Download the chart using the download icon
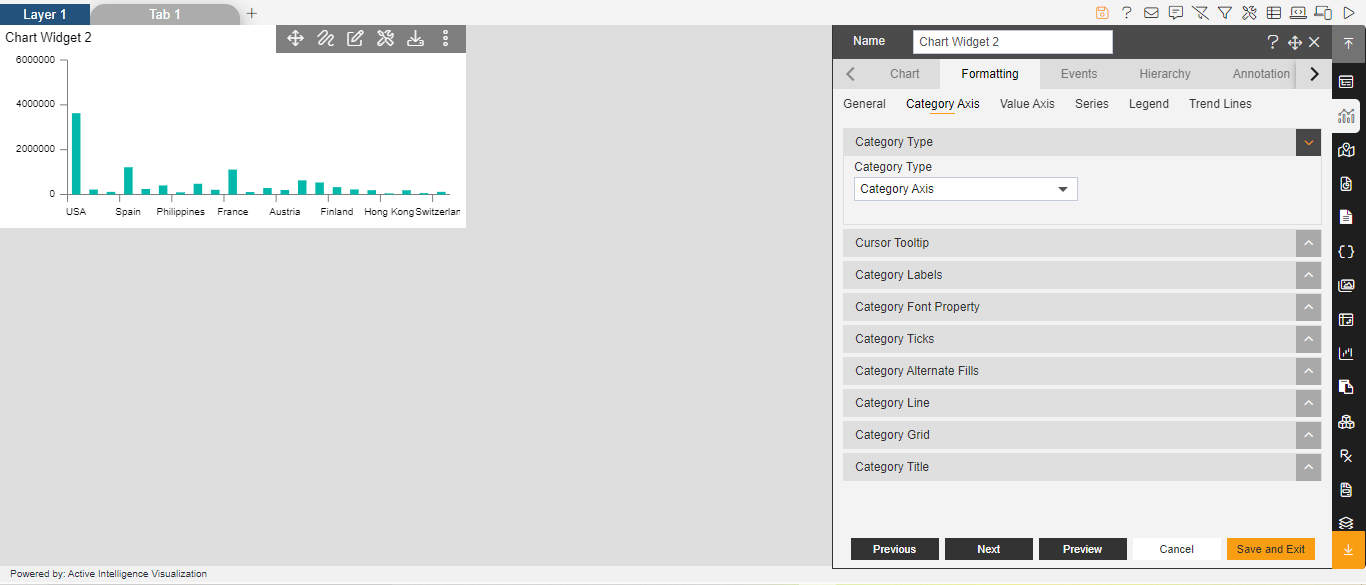The image size is (1366, 585). pyautogui.click(x=416, y=39)
